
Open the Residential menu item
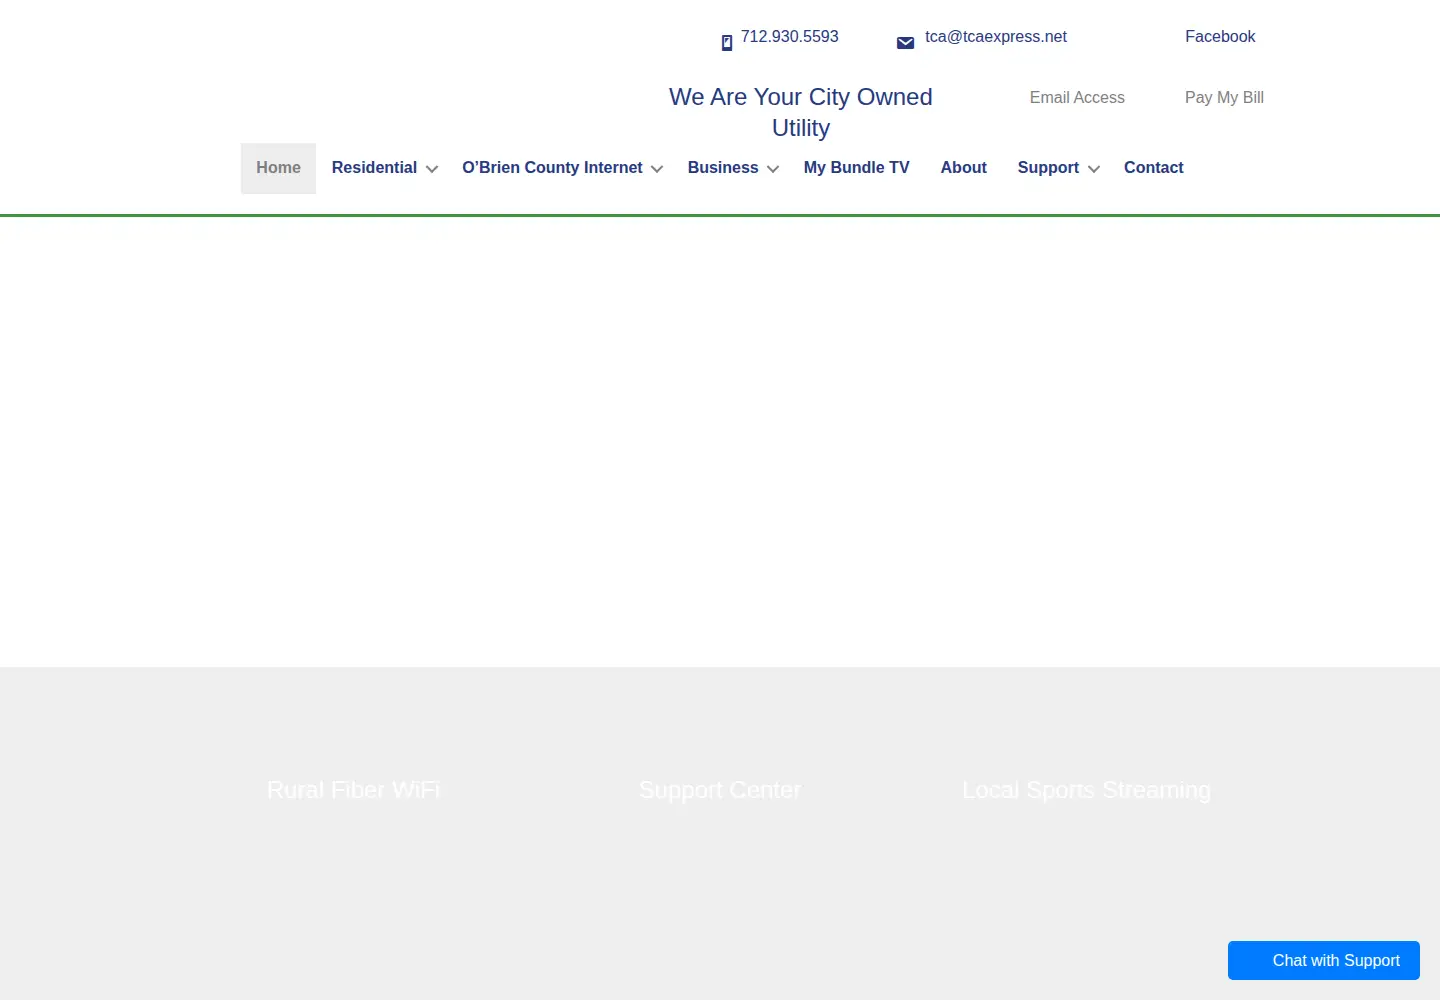click(374, 168)
